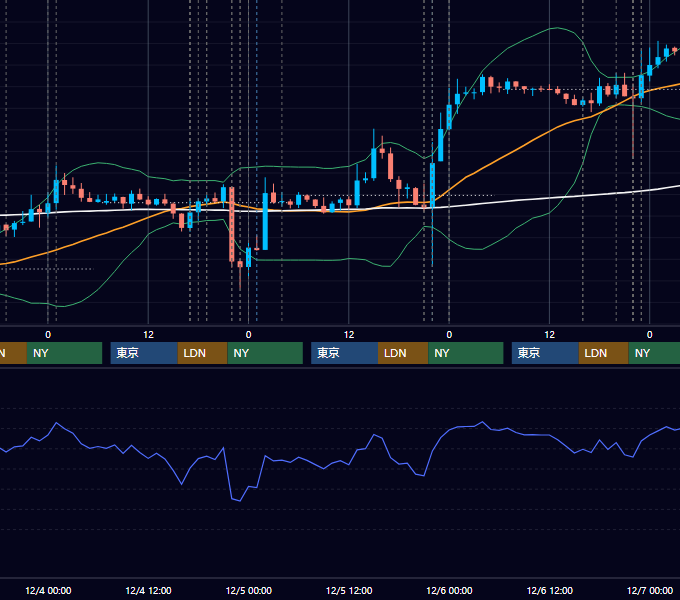Select the lower green Bollinger band line

(304, 260)
